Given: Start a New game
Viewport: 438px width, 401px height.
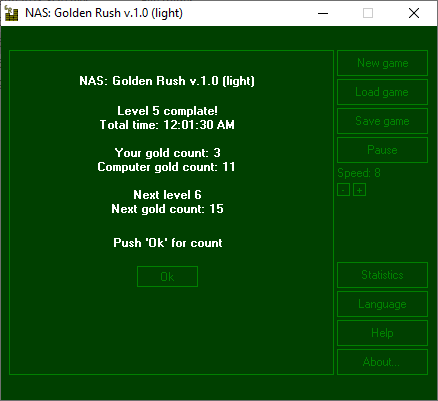Looking at the screenshot, I should [382, 63].
